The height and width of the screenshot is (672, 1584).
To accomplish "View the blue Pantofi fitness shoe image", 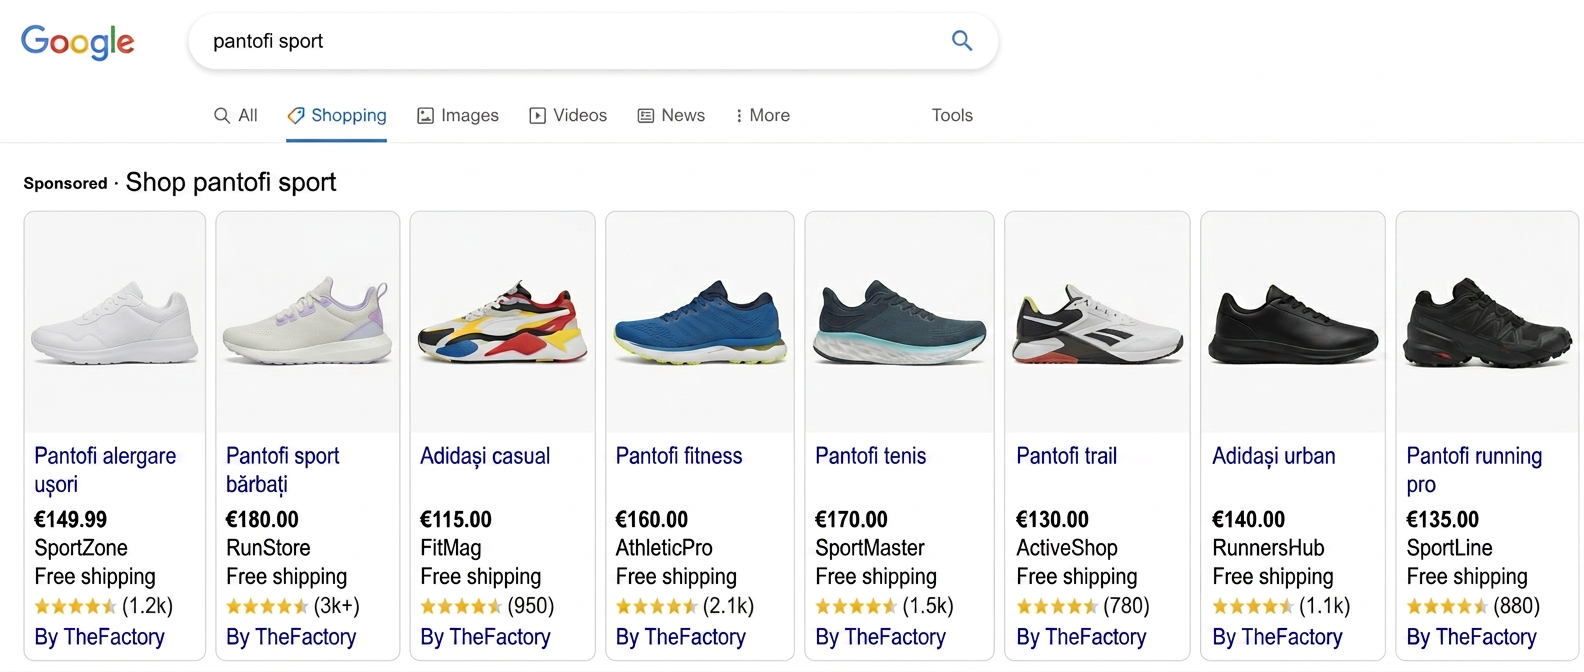I will tap(700, 322).
